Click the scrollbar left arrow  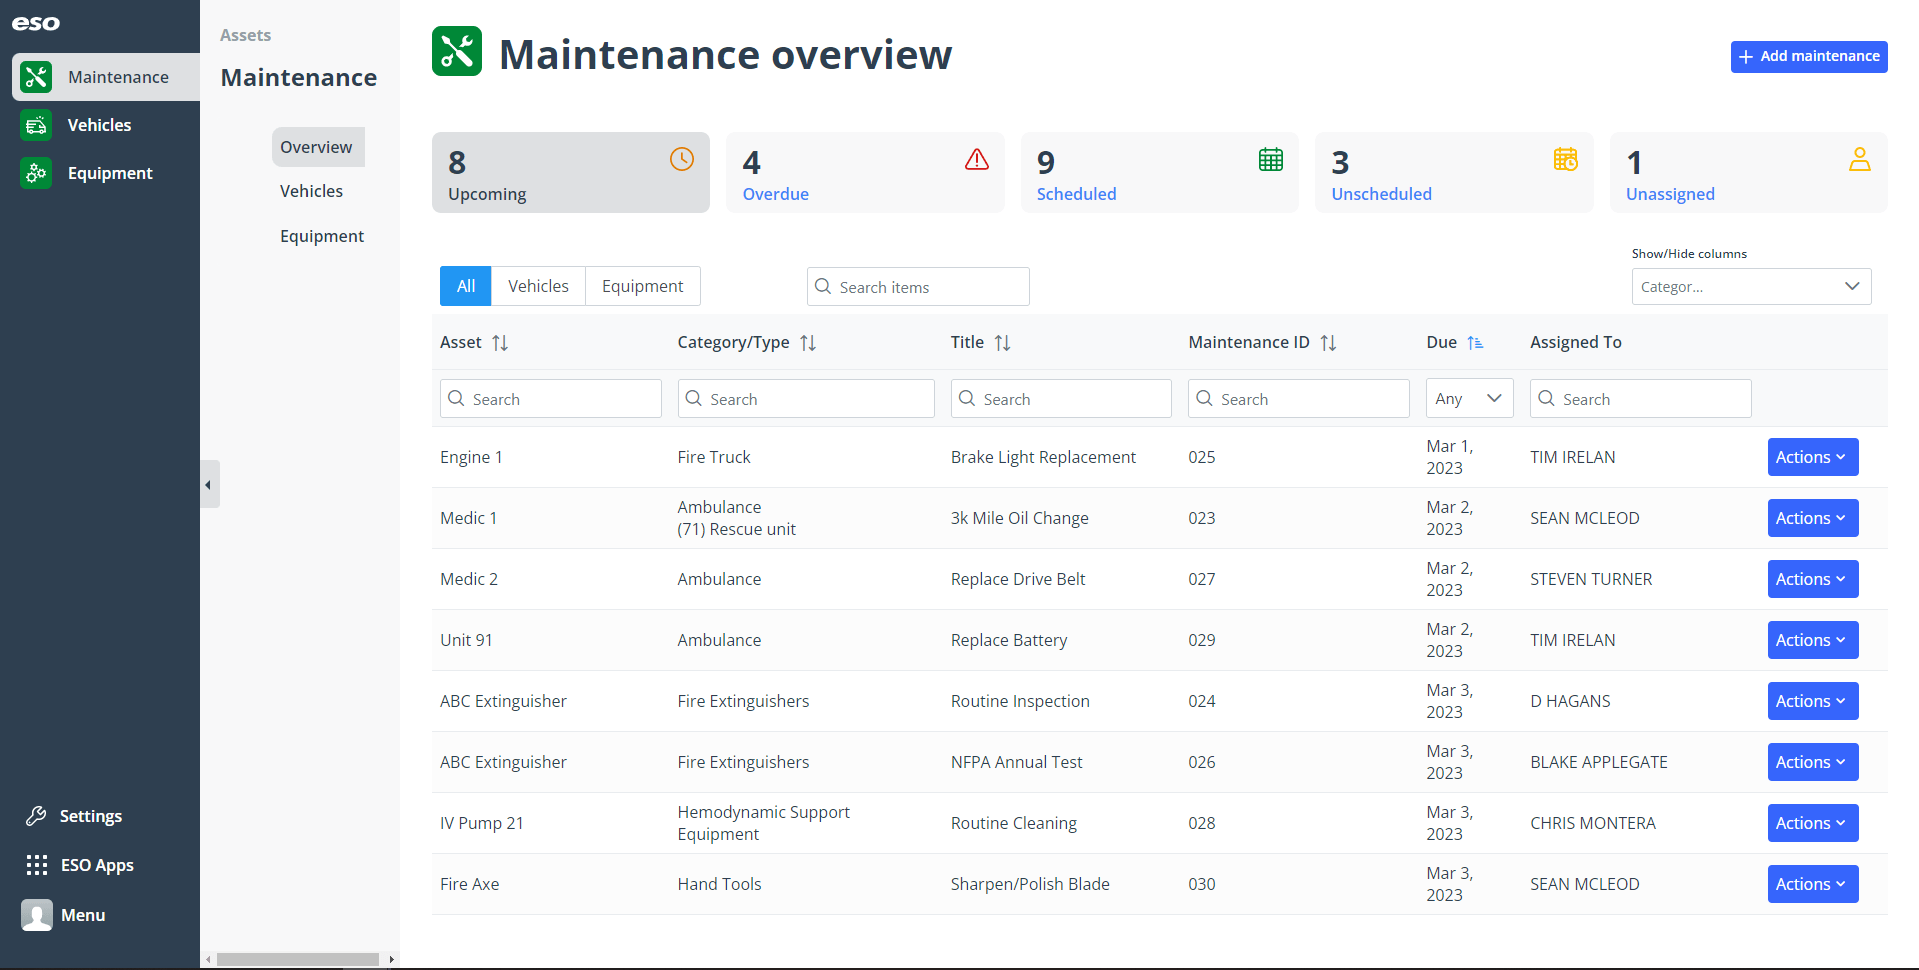point(208,960)
